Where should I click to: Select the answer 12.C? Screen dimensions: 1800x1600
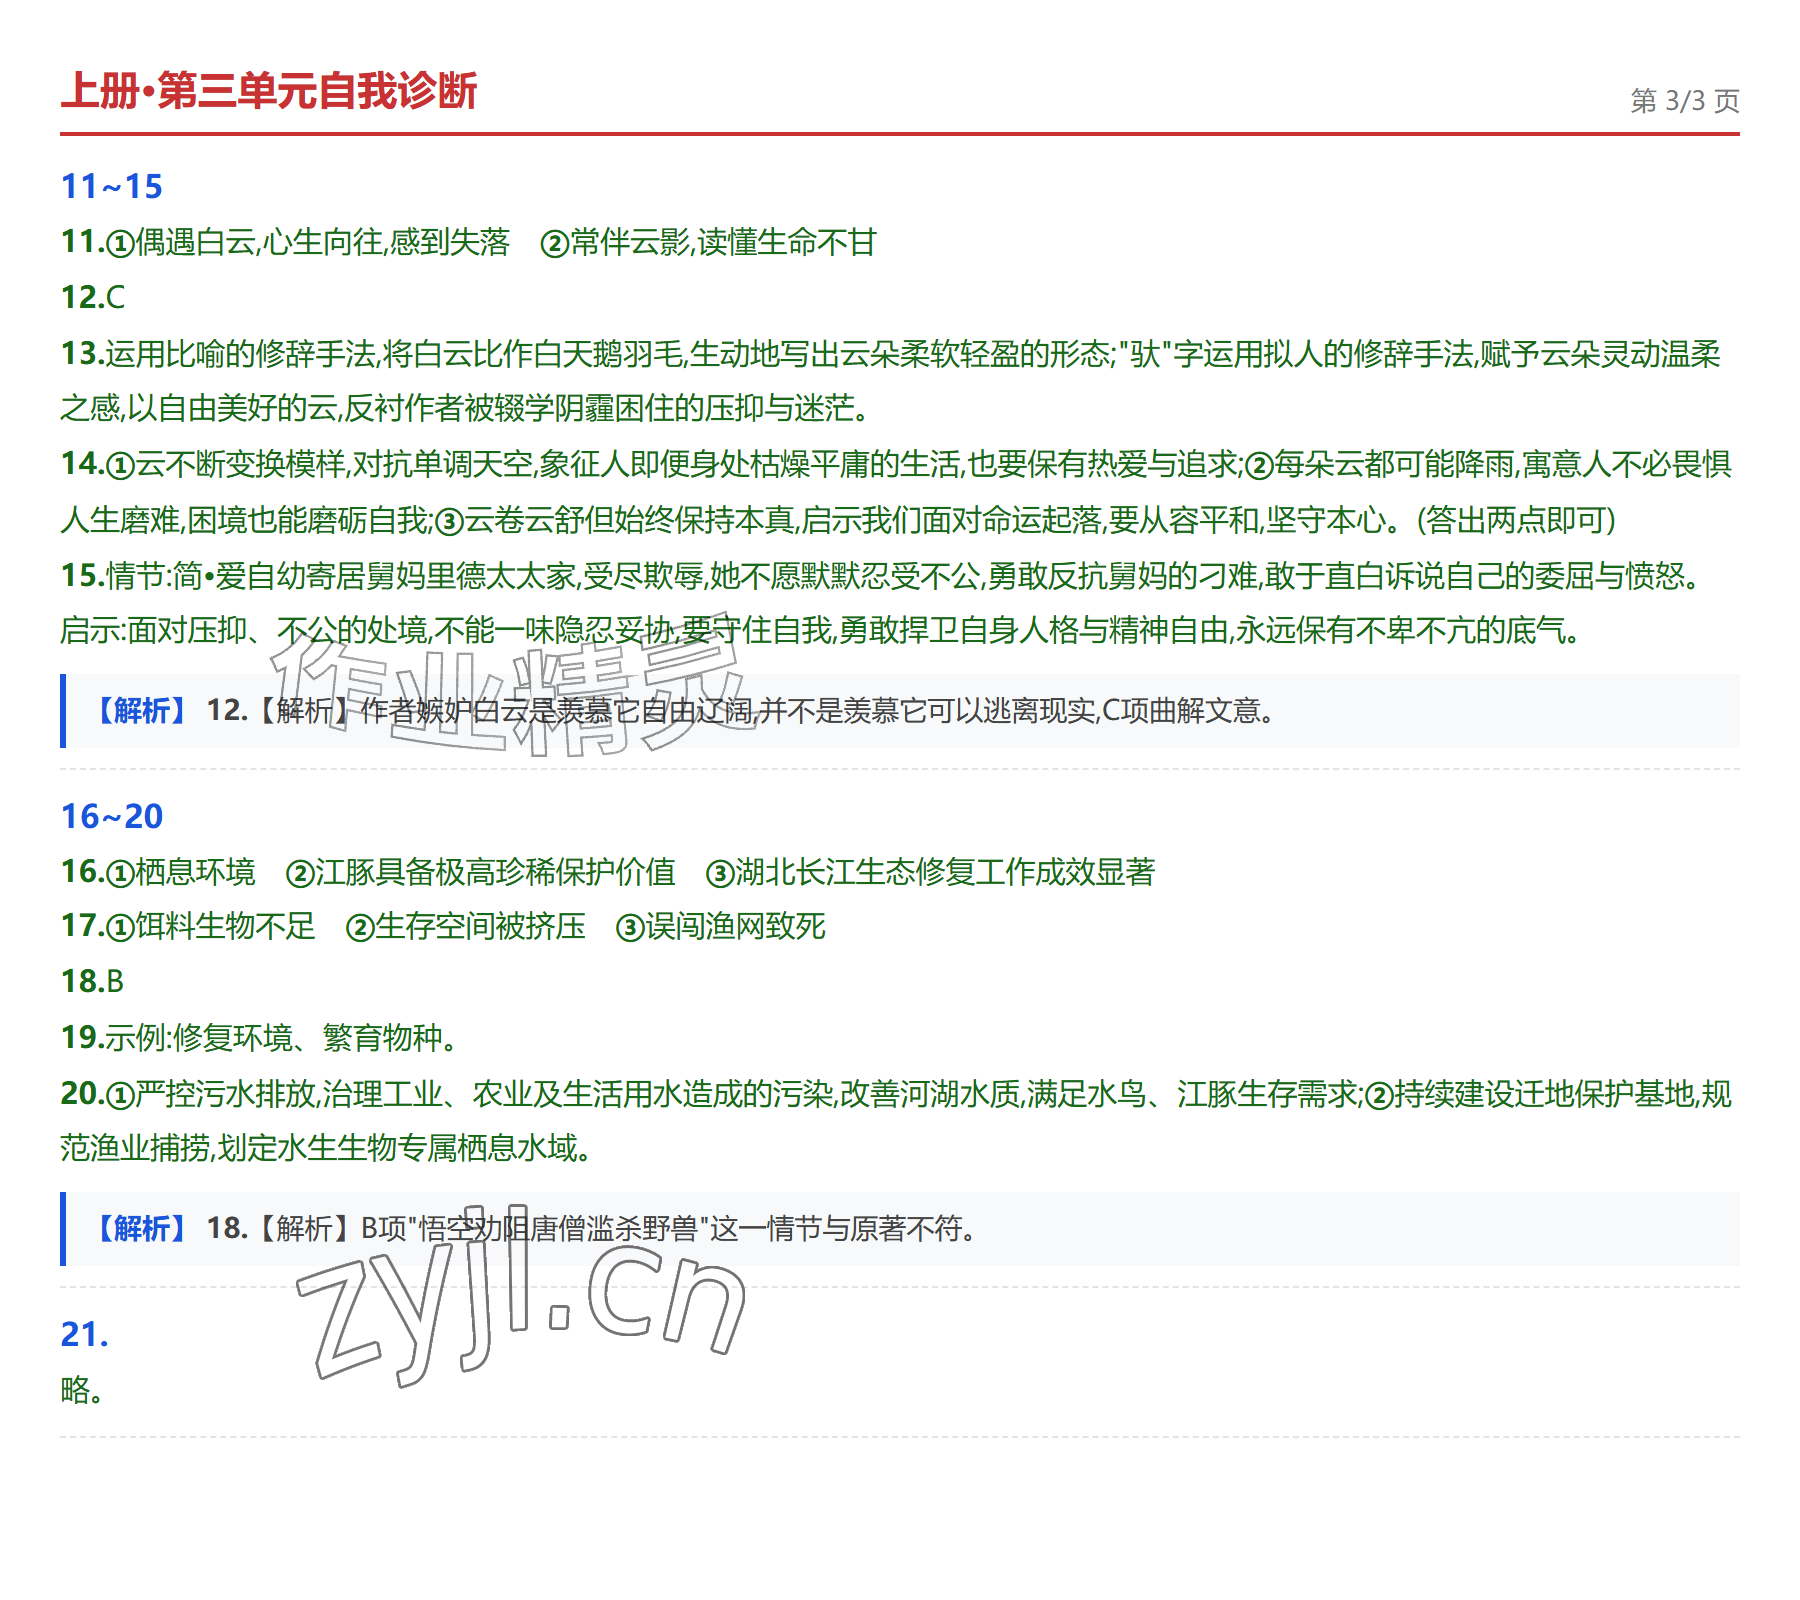[93, 297]
